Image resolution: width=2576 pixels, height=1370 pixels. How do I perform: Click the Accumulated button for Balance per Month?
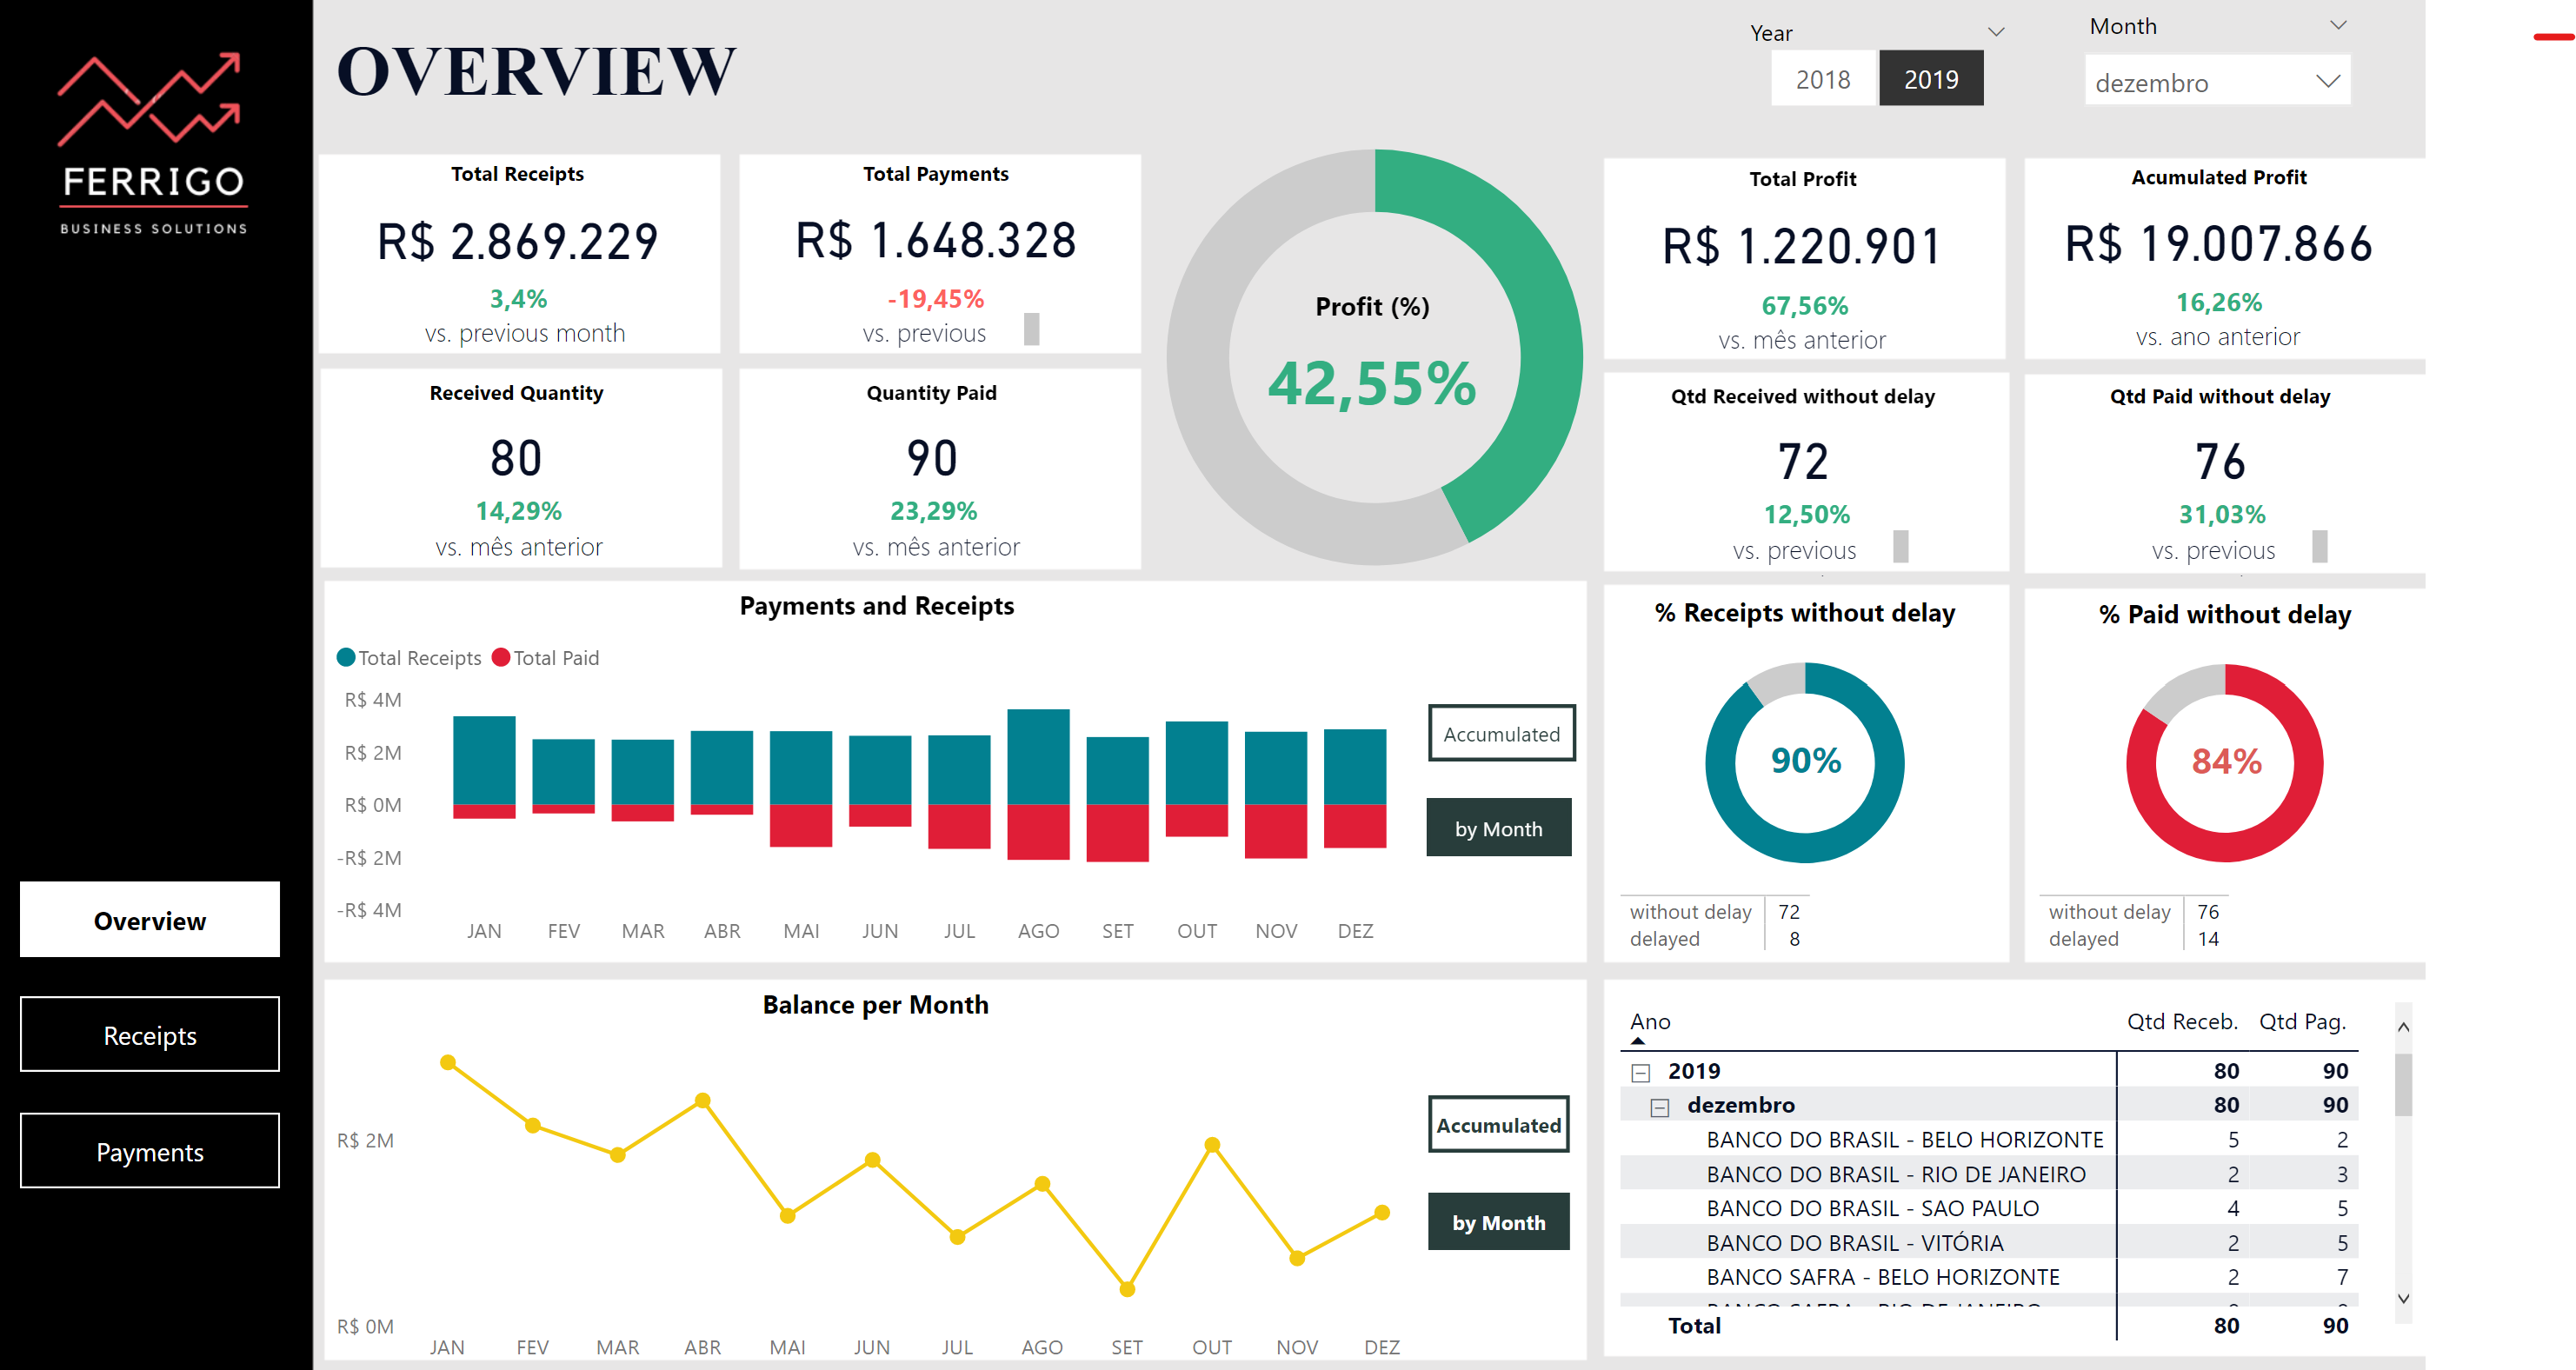click(1498, 1124)
